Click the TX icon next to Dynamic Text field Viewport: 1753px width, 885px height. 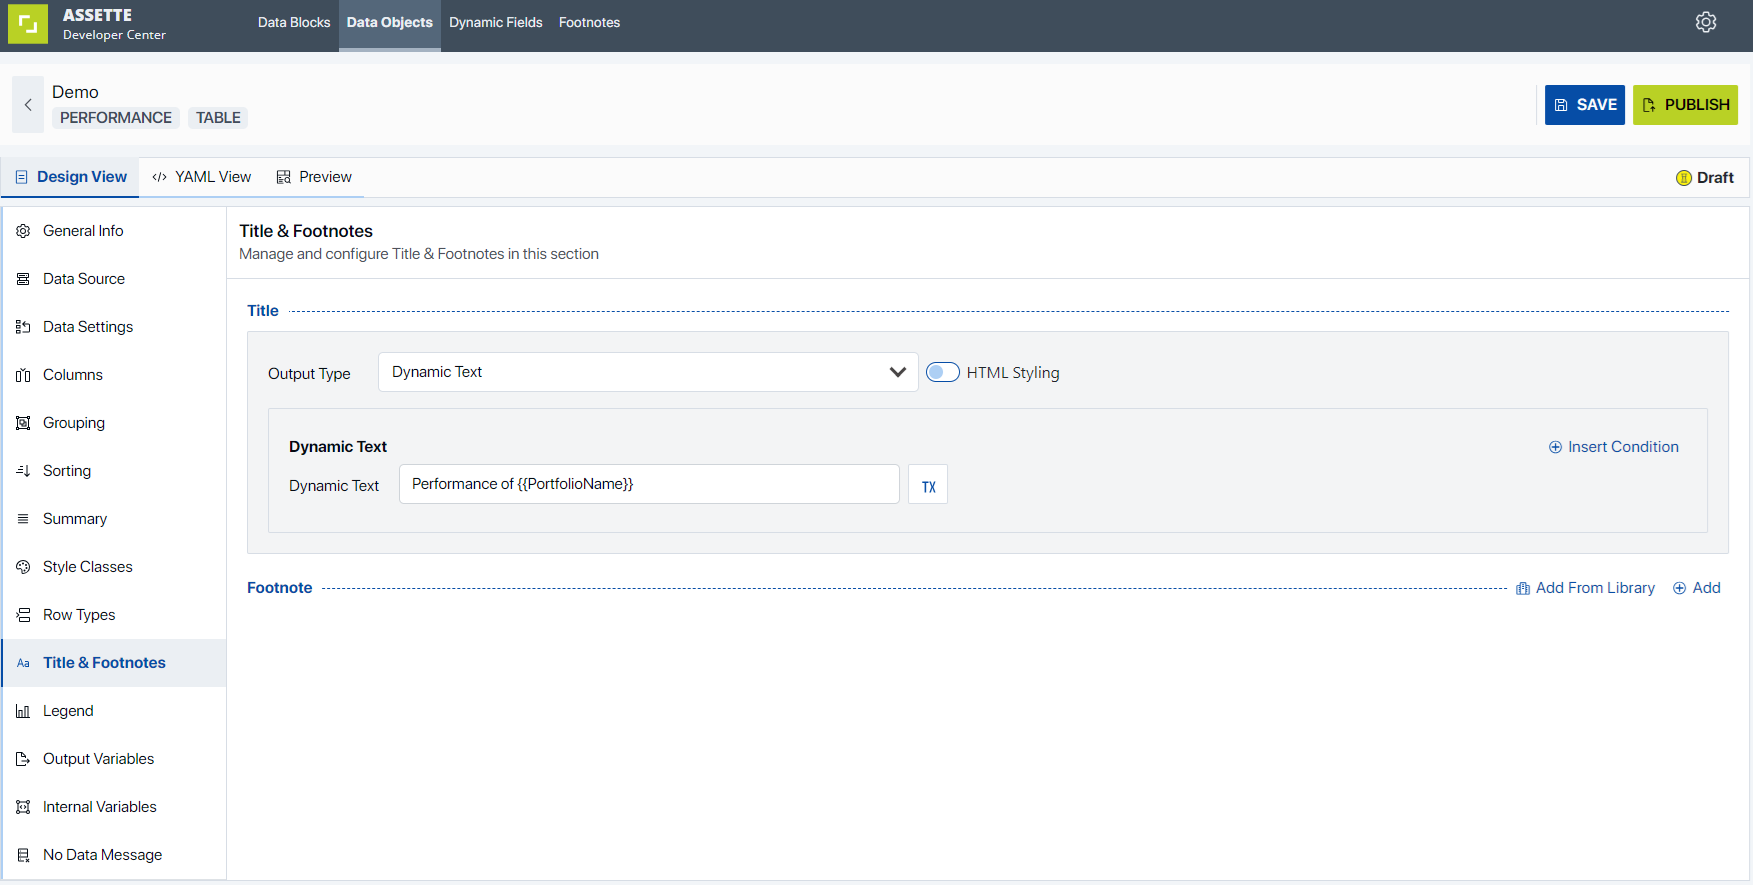(x=928, y=485)
